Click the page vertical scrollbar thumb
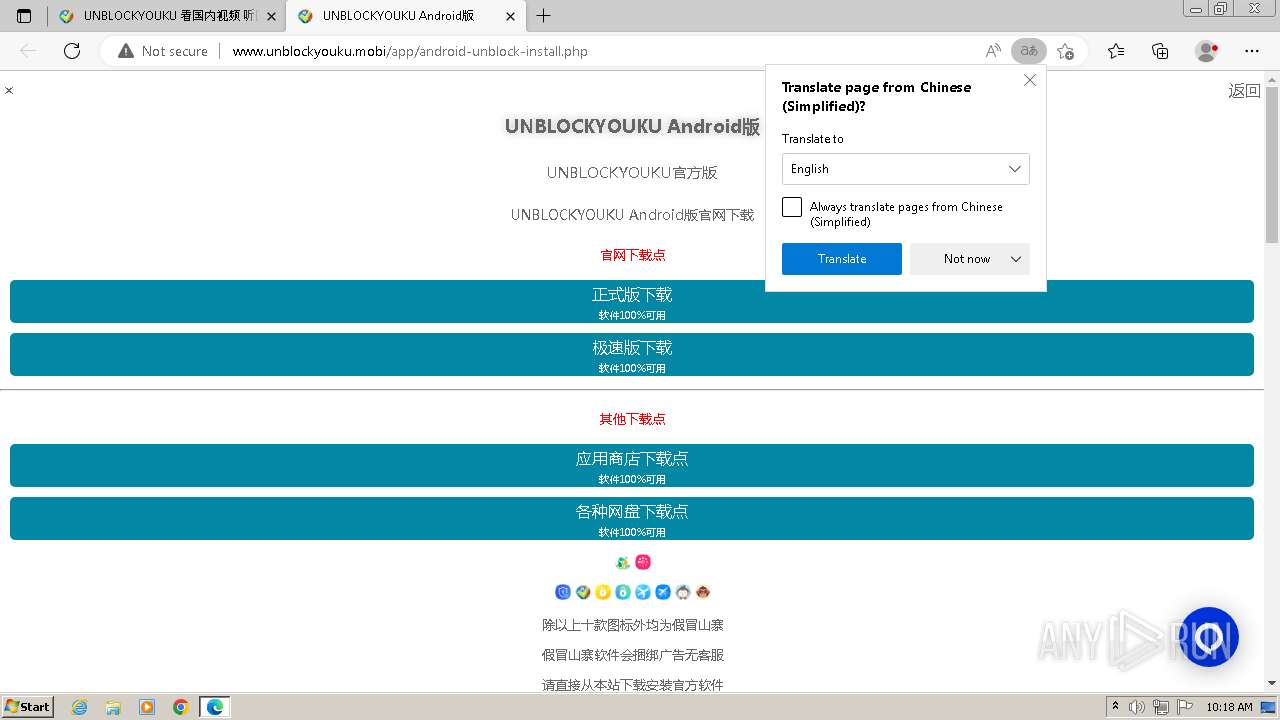1280x720 pixels. coord(1272,165)
